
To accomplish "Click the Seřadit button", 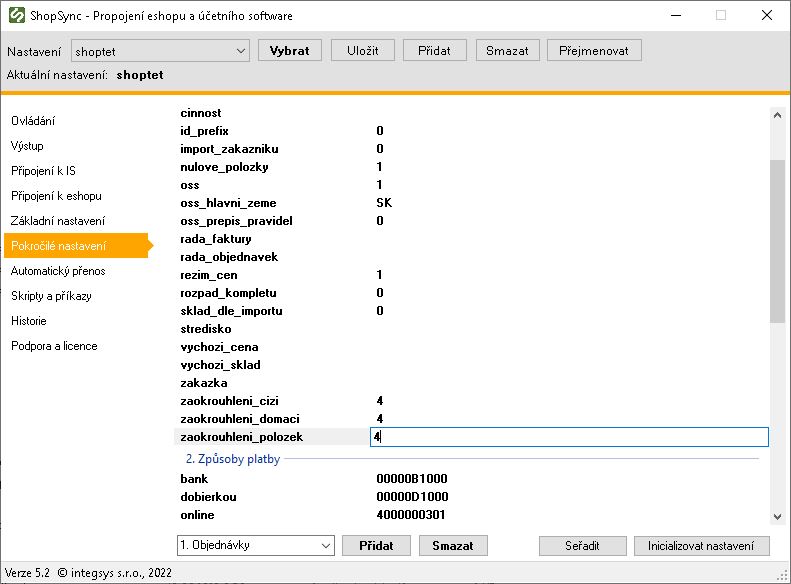I will tap(582, 546).
